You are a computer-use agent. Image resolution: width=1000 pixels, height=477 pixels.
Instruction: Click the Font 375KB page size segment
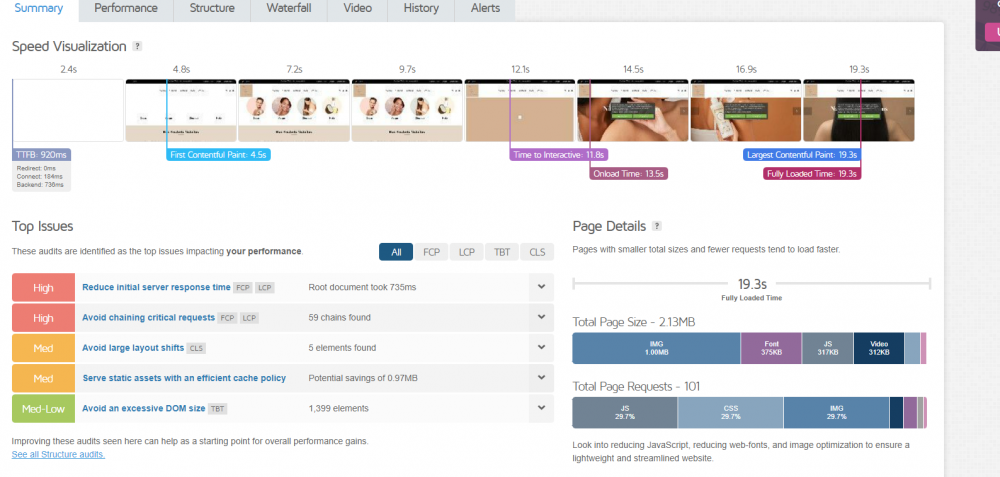771,348
